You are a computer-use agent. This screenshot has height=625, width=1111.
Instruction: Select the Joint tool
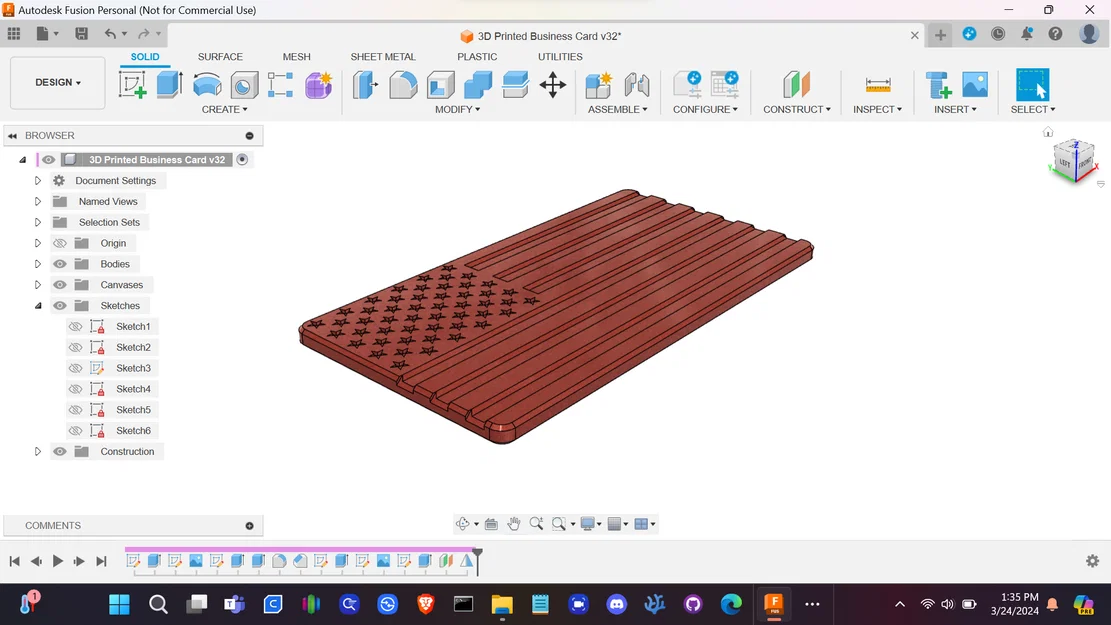[x=636, y=85]
